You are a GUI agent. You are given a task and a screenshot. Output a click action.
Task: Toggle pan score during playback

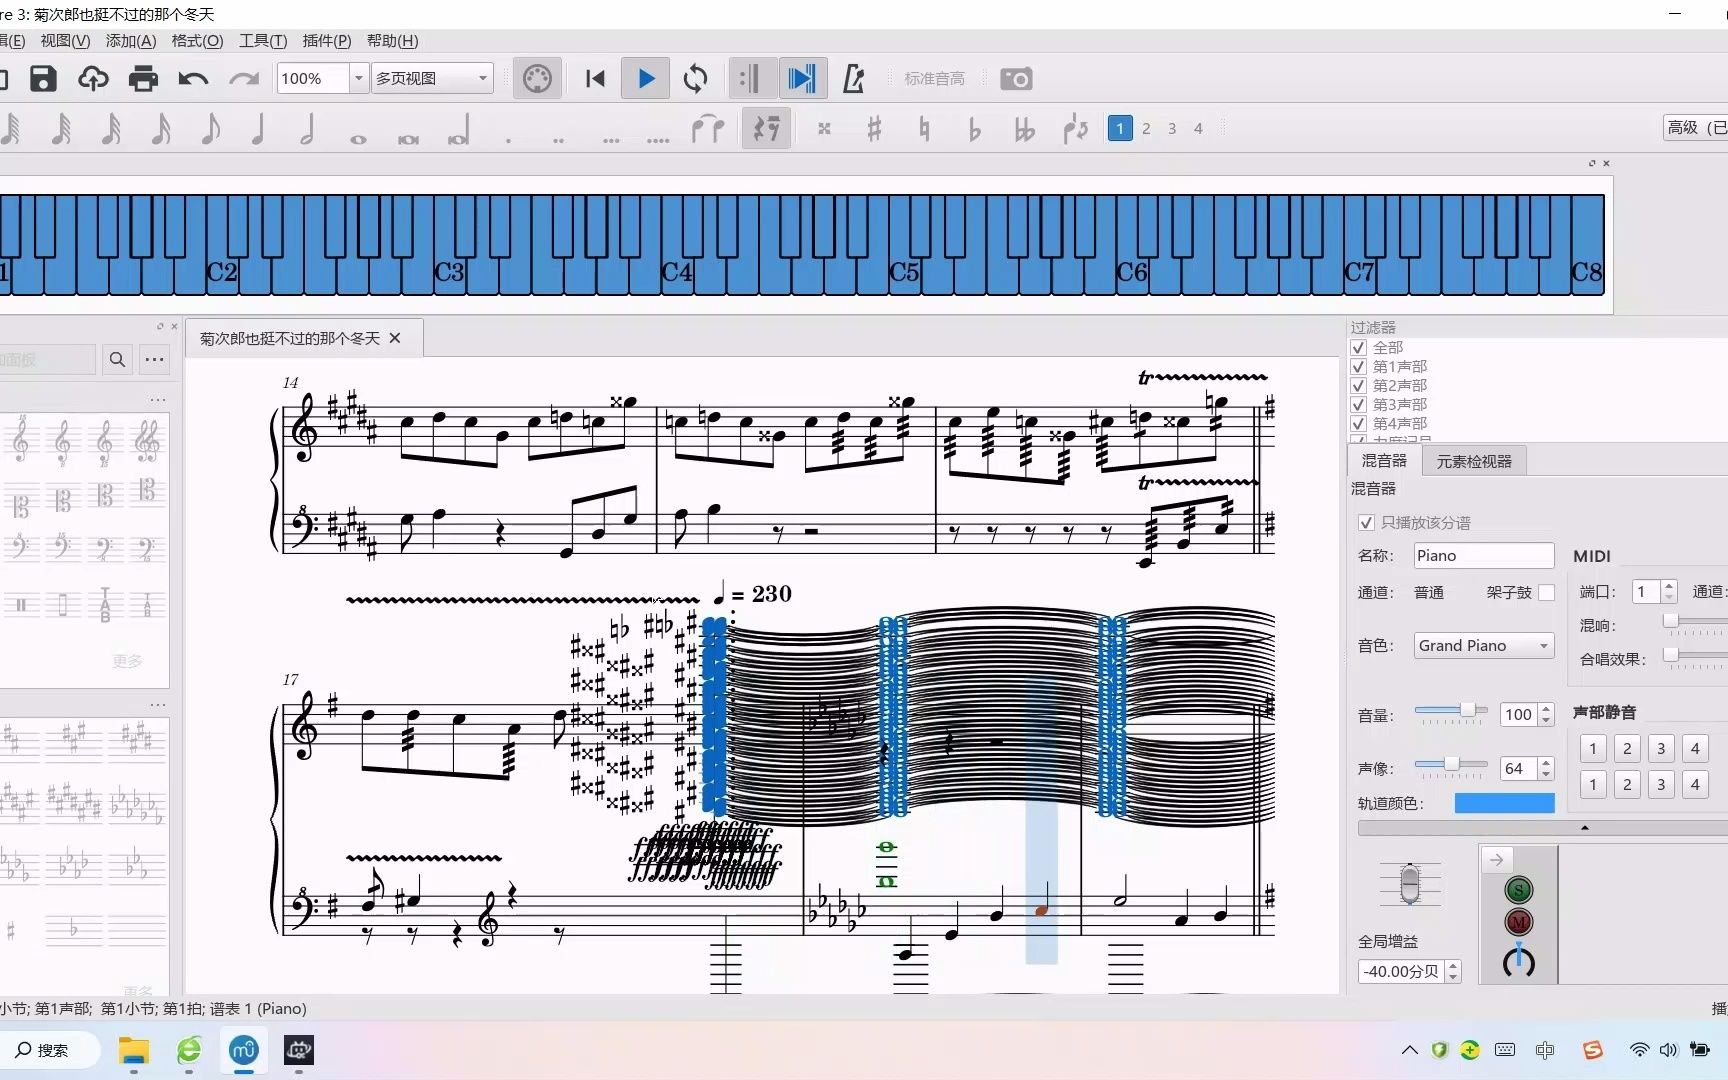pyautogui.click(x=802, y=79)
